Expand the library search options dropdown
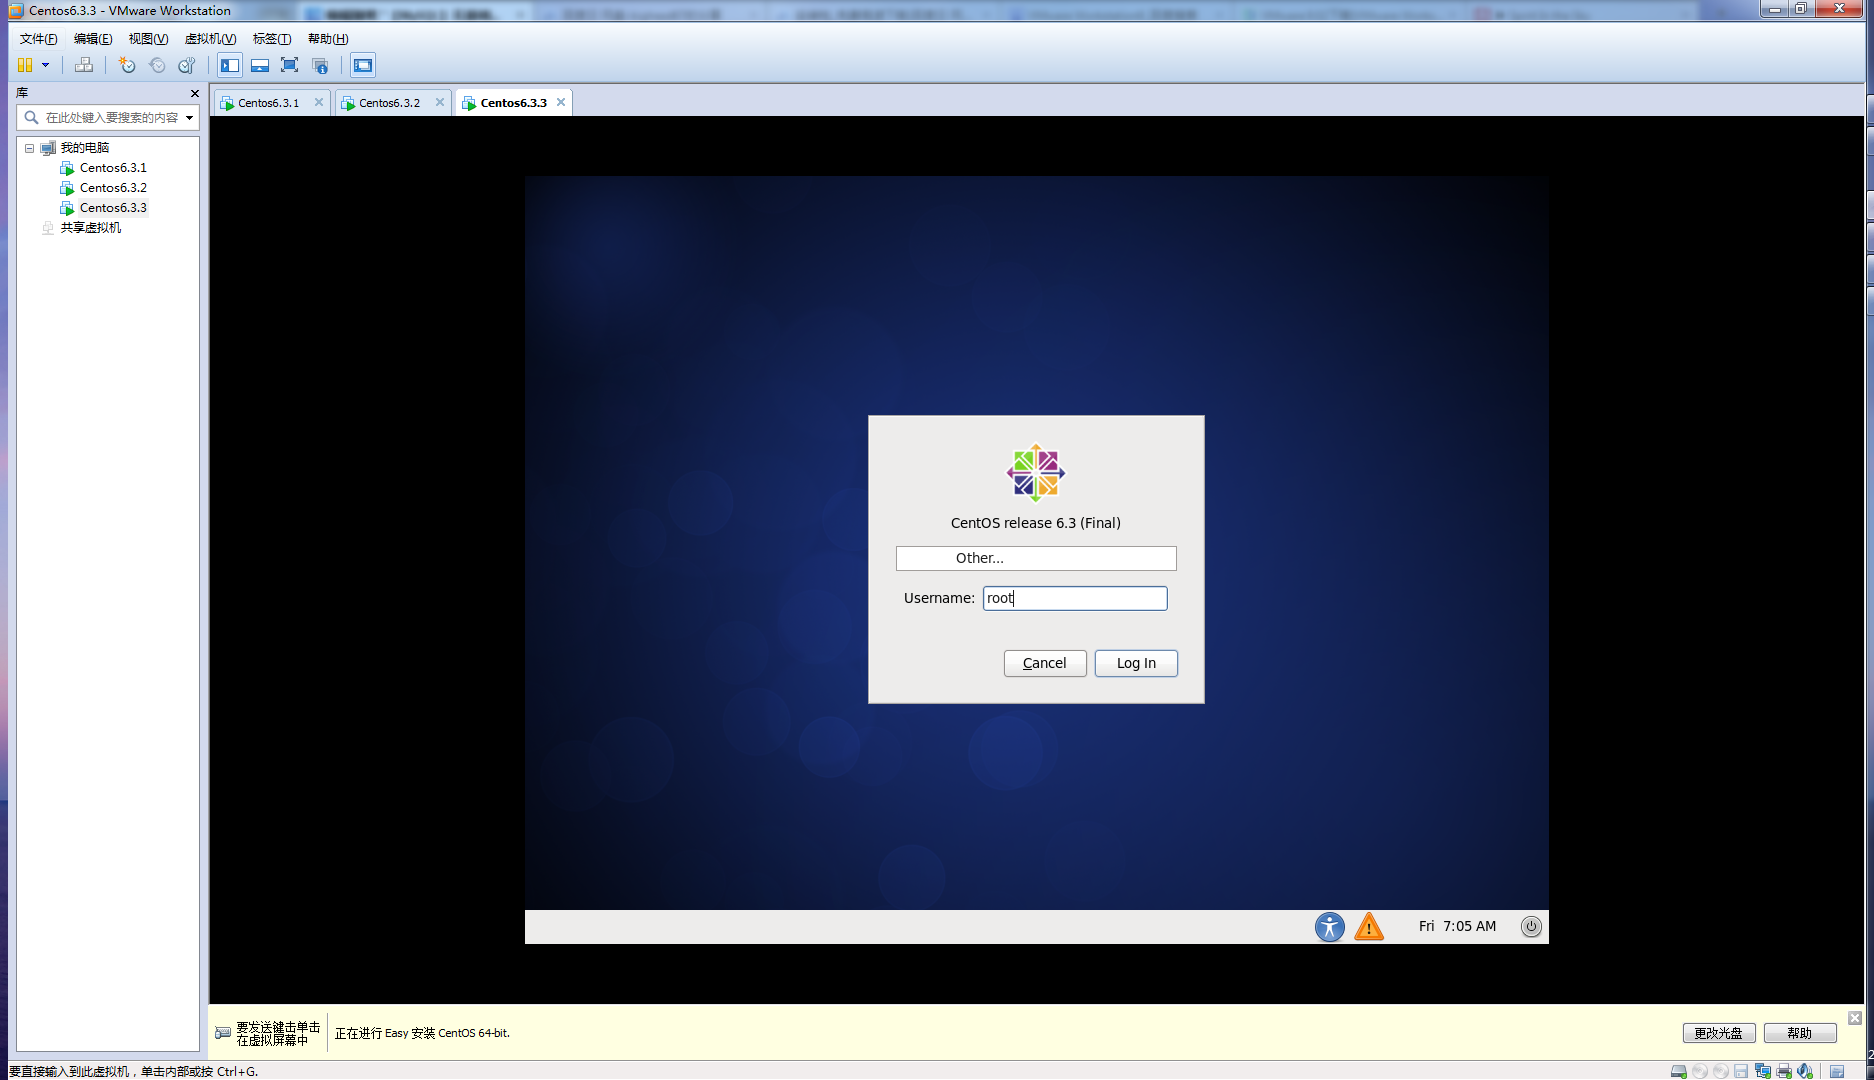Viewport: 1874px width, 1080px height. click(189, 118)
